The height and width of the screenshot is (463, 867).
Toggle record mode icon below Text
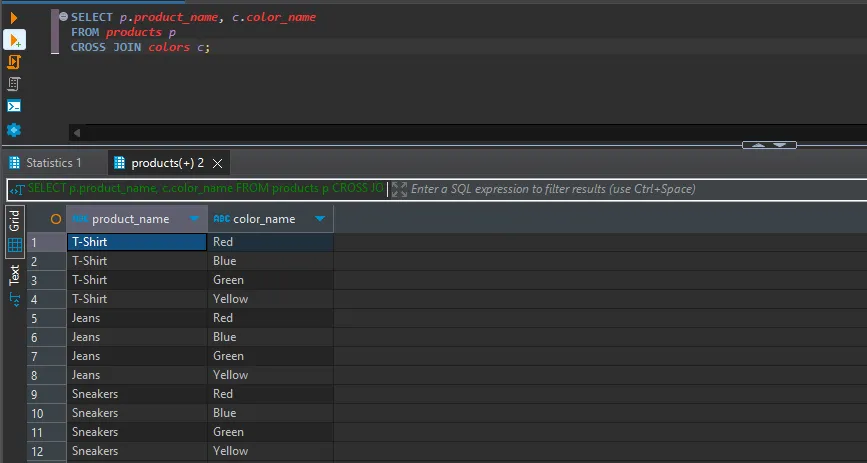point(15,300)
